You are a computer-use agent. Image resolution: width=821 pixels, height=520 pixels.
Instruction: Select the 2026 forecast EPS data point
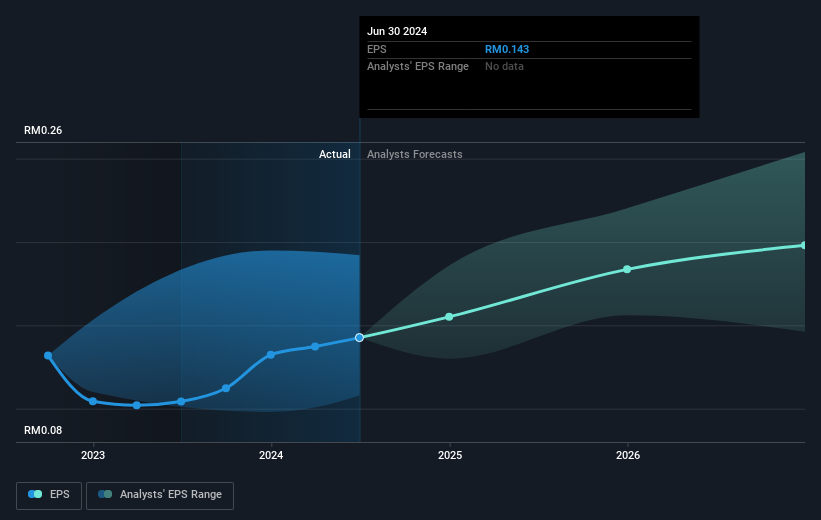coord(627,269)
